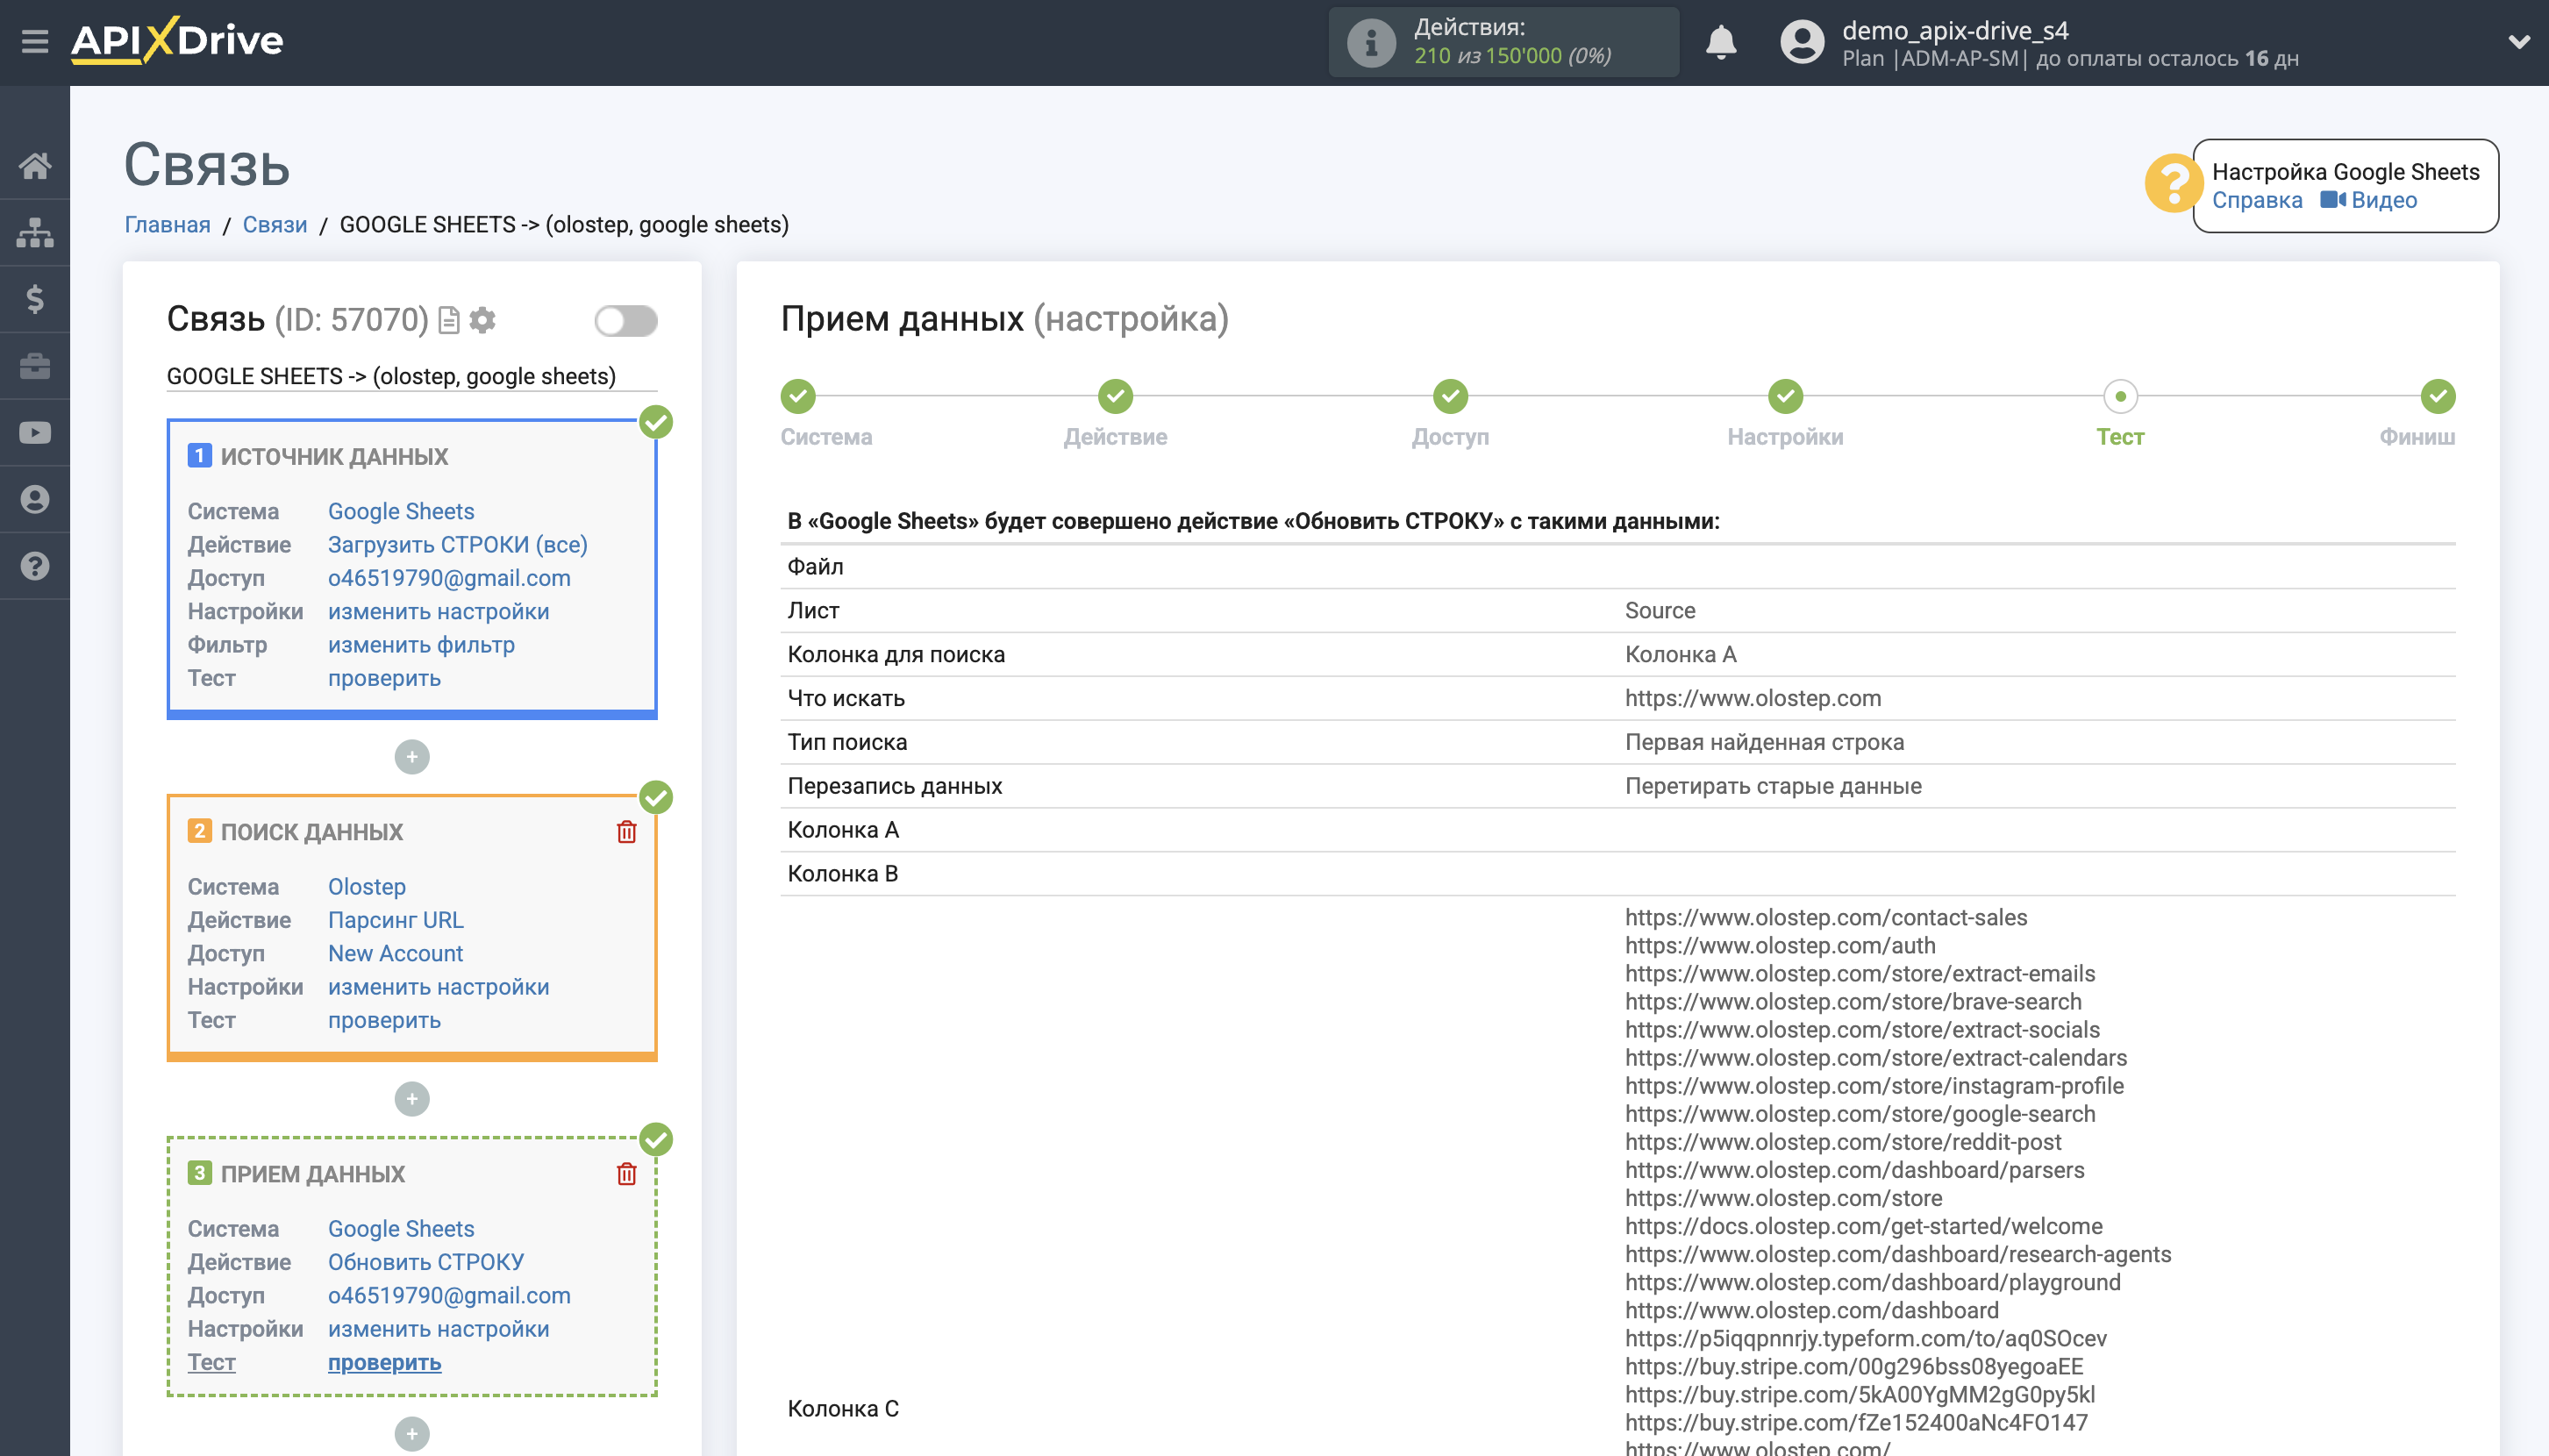Open the connections scheme icon in sidebar
The image size is (2549, 1456).
point(36,232)
